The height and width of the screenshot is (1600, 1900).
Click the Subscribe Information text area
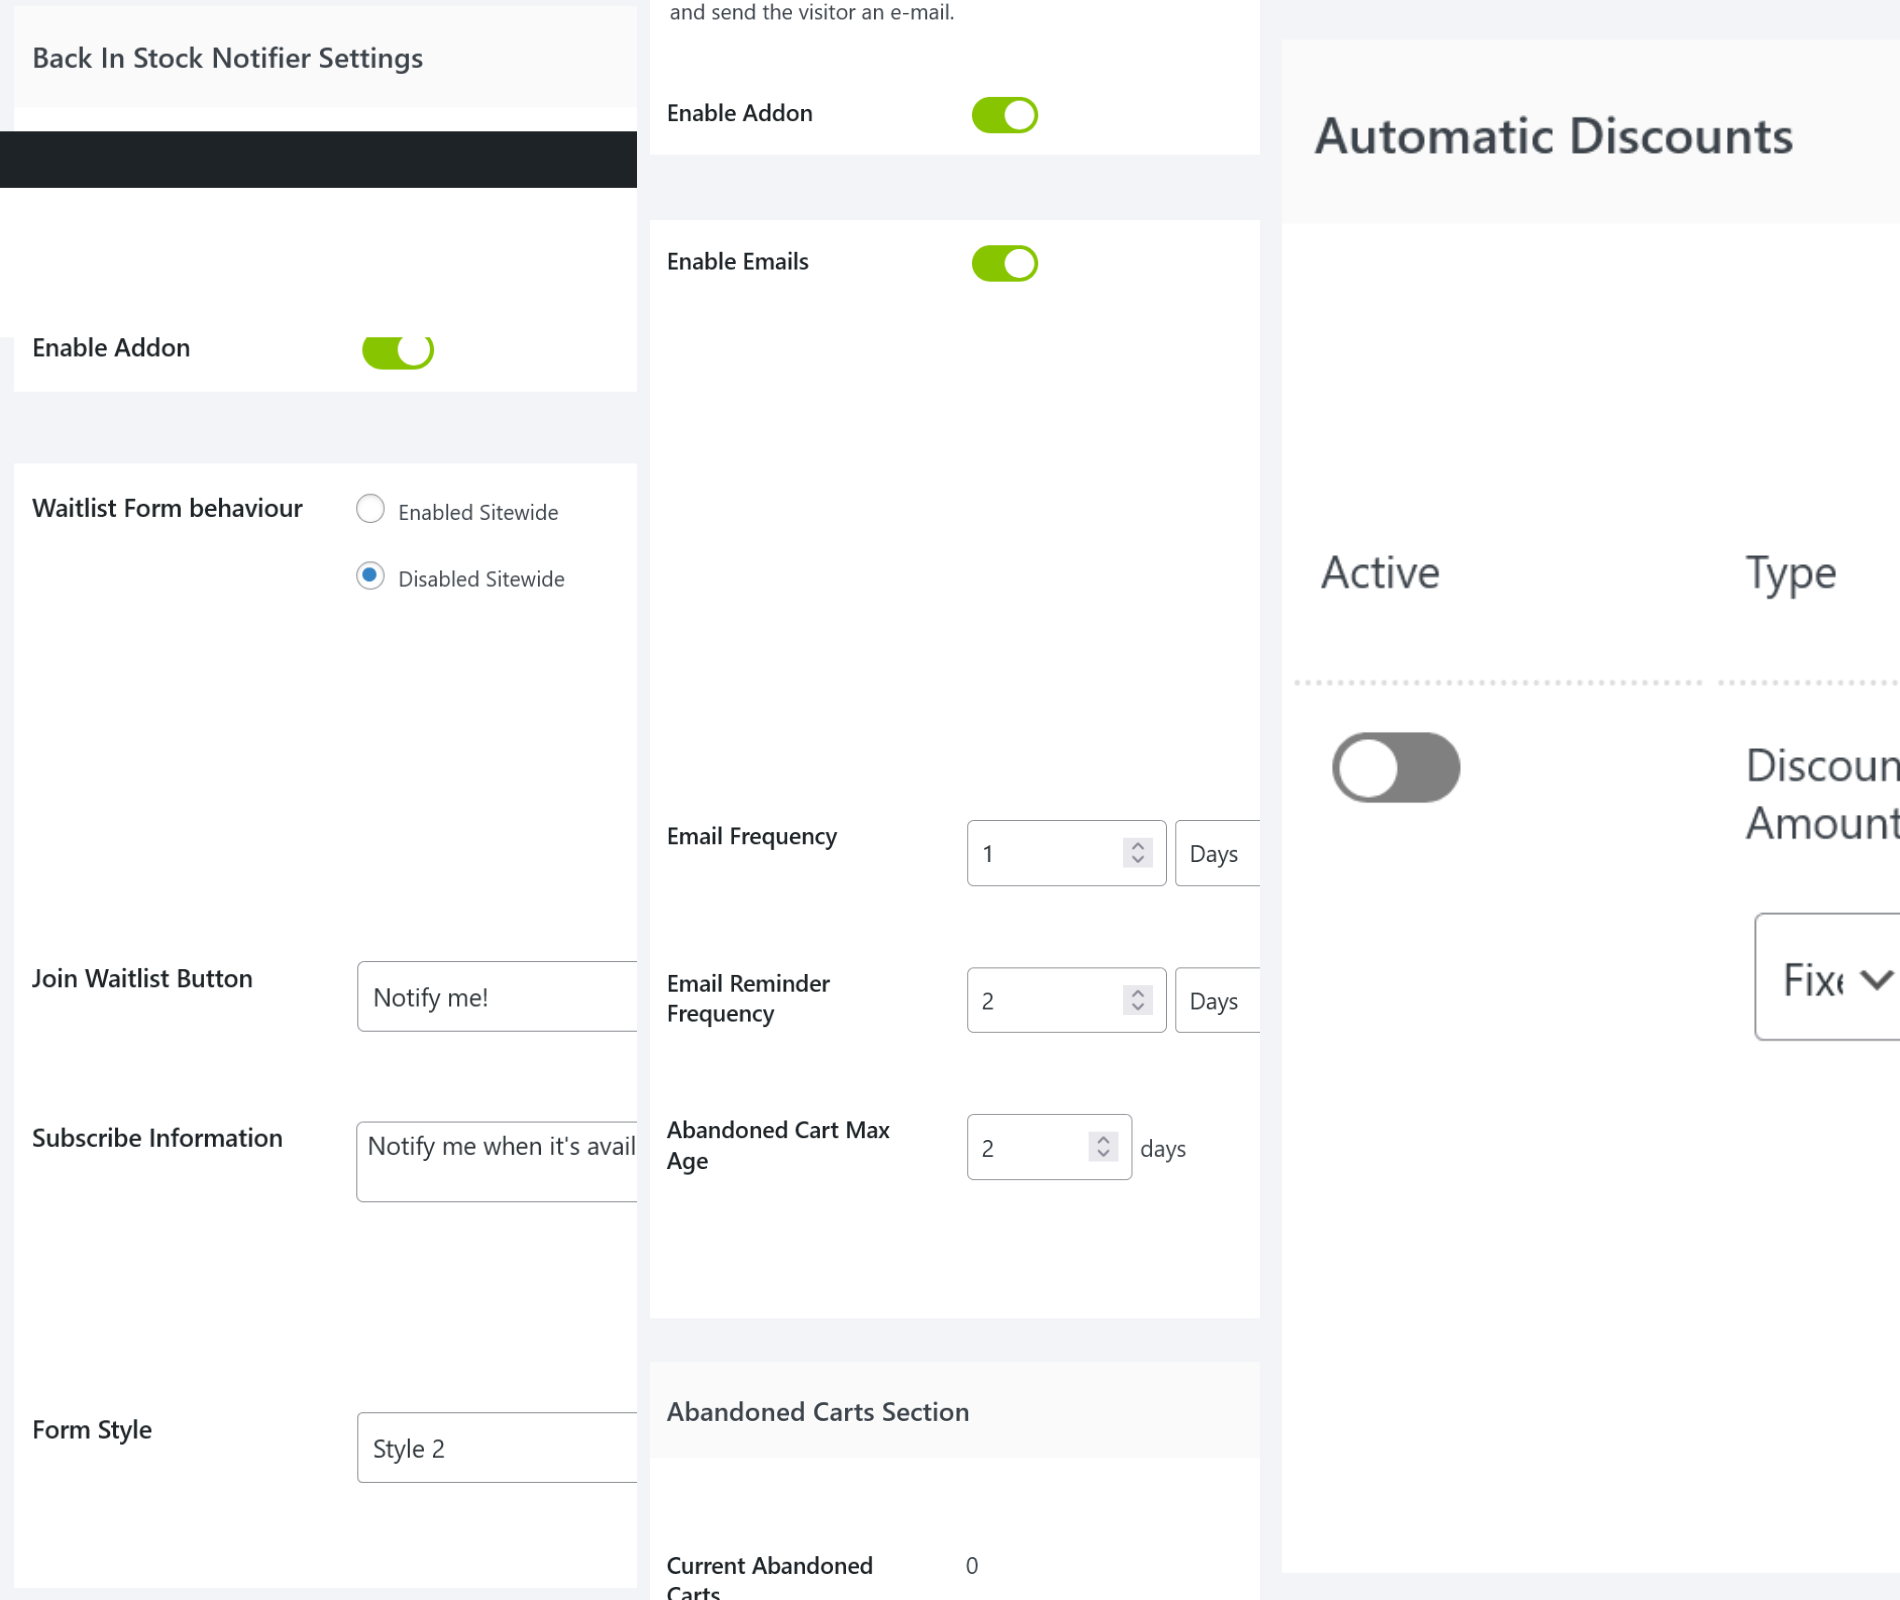click(497, 1161)
